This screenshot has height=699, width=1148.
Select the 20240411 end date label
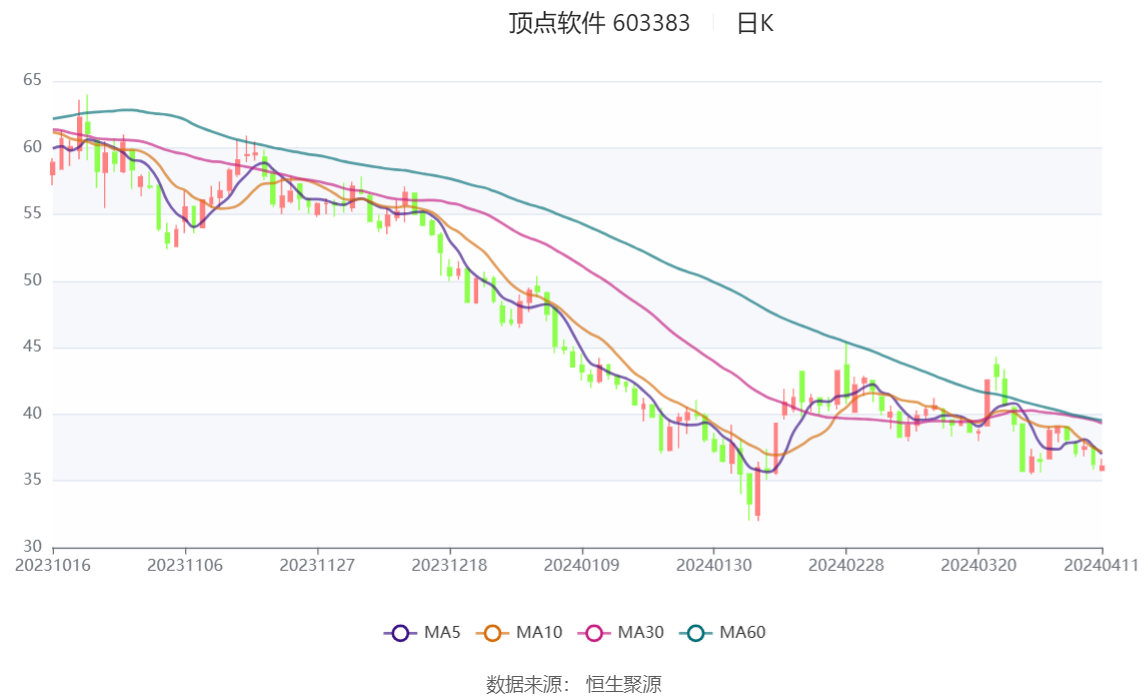click(1102, 565)
